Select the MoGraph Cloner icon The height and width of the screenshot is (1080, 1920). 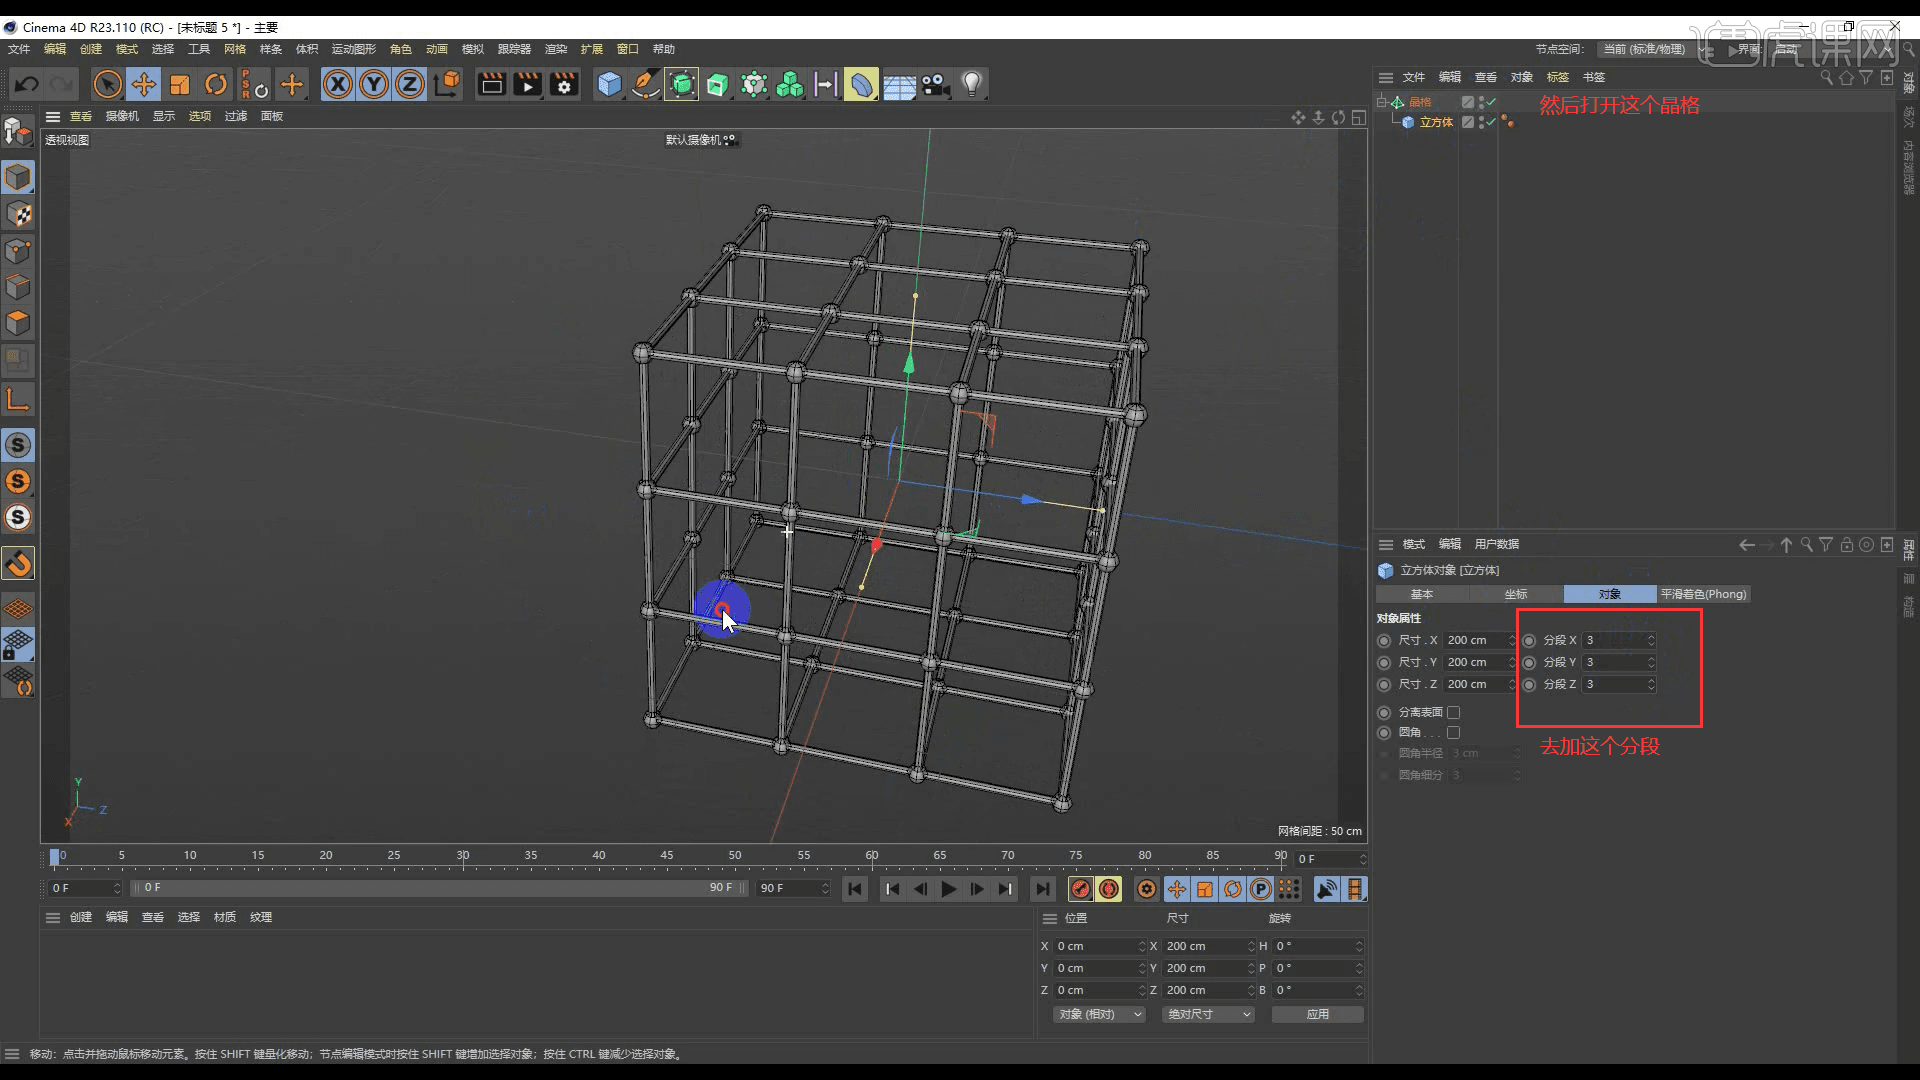click(x=790, y=84)
